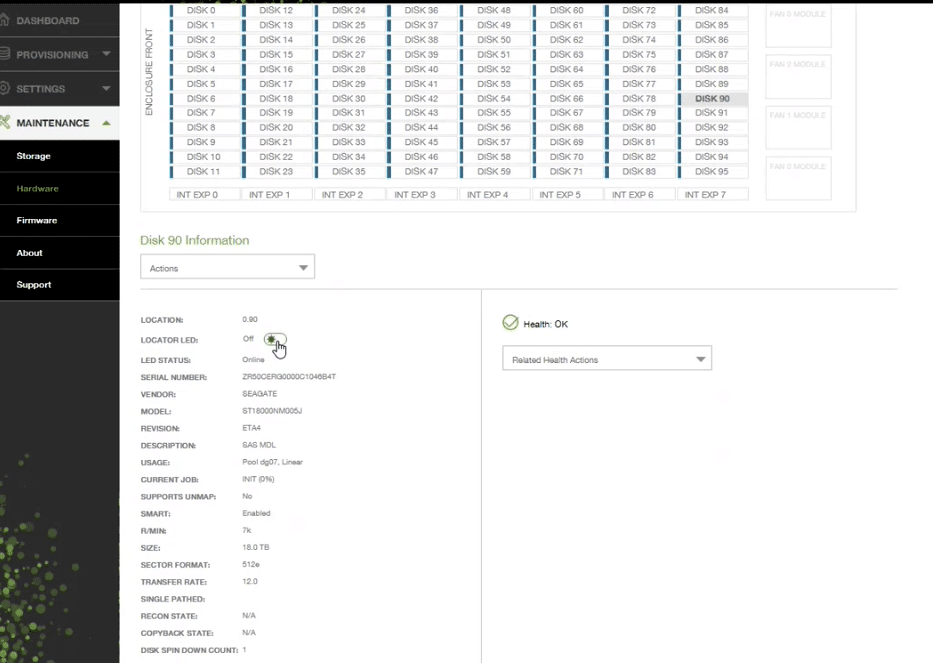Image resolution: width=933 pixels, height=663 pixels.
Task: Select DISK 54 slot
Action: coord(495,99)
